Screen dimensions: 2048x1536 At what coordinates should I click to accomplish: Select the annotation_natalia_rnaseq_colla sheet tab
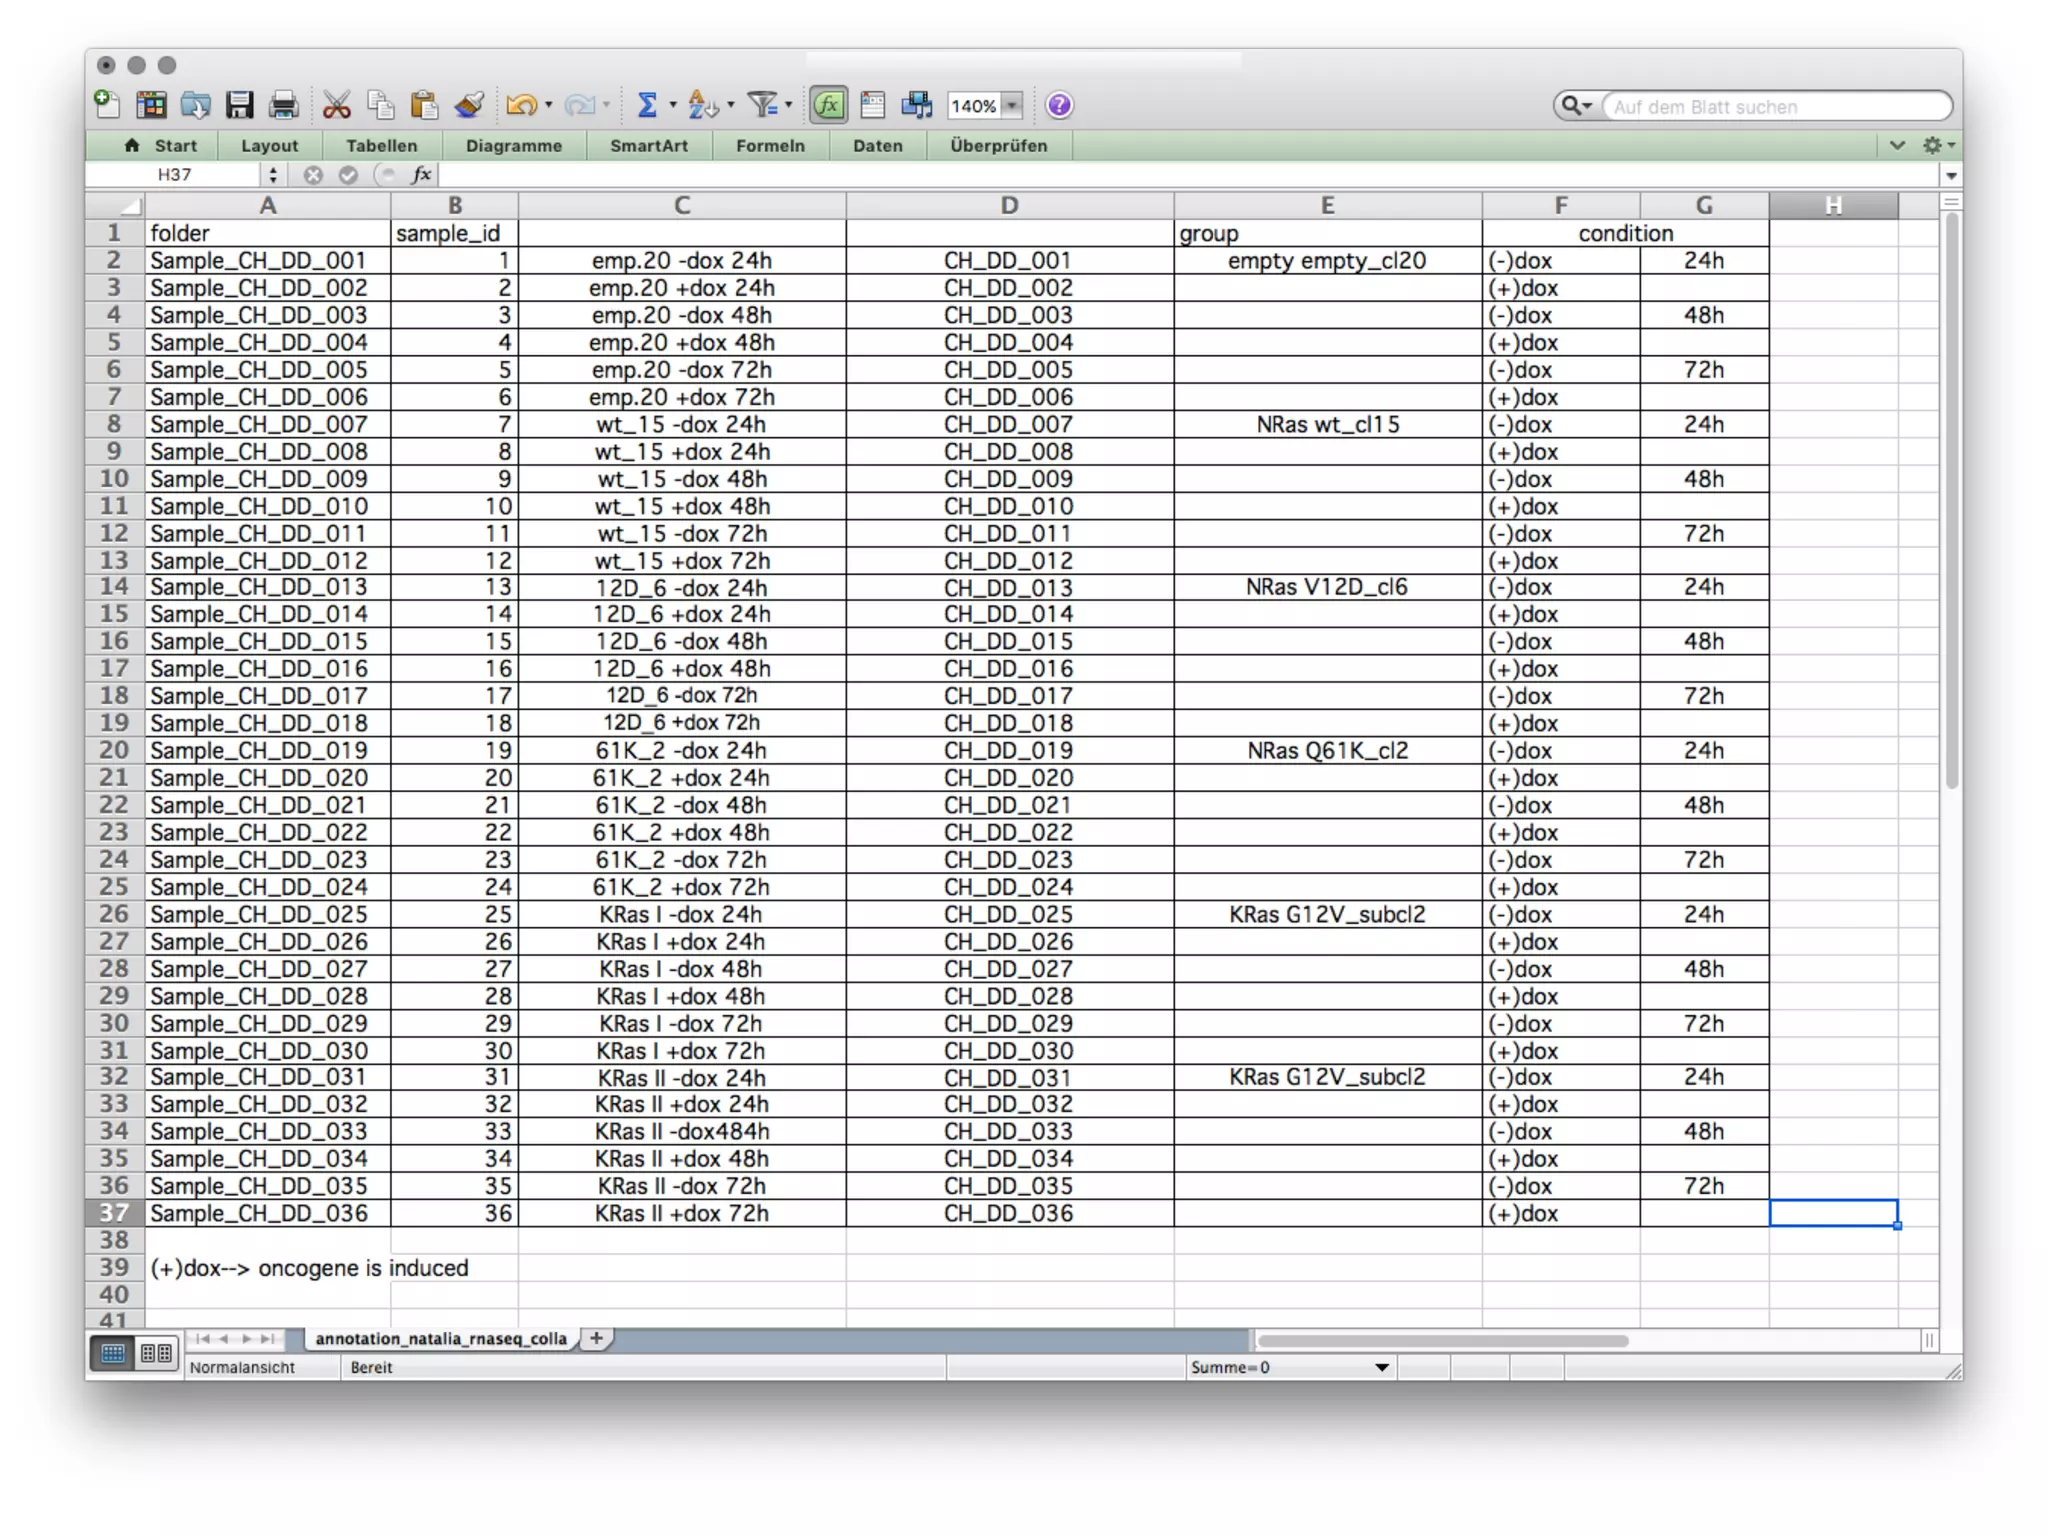point(440,1338)
